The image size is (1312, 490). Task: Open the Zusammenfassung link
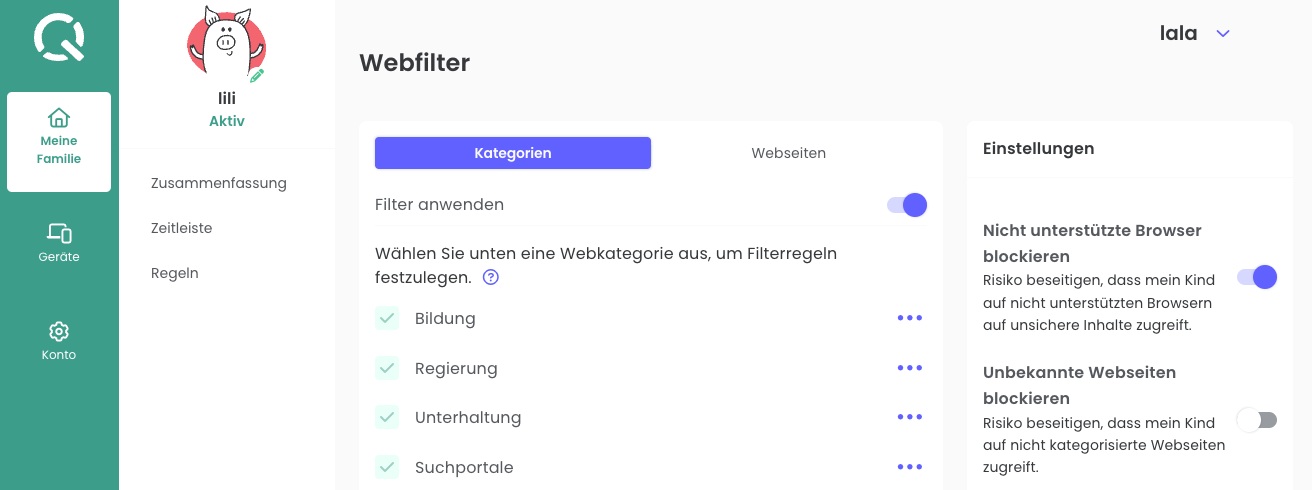click(219, 183)
